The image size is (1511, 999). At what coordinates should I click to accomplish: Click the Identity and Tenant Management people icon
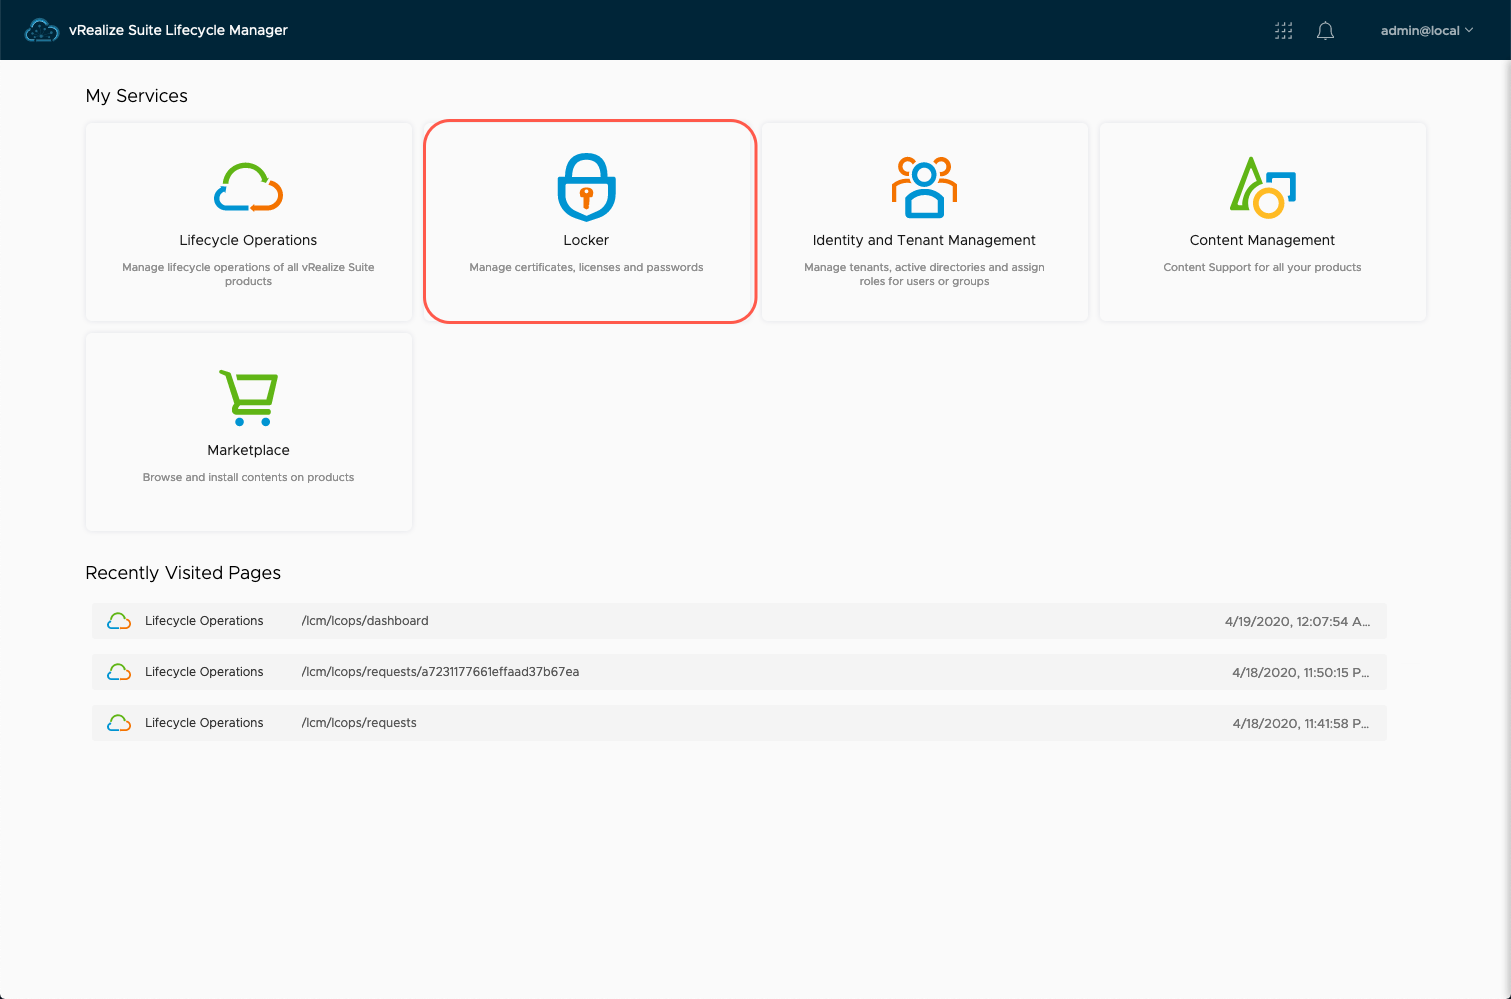(924, 187)
